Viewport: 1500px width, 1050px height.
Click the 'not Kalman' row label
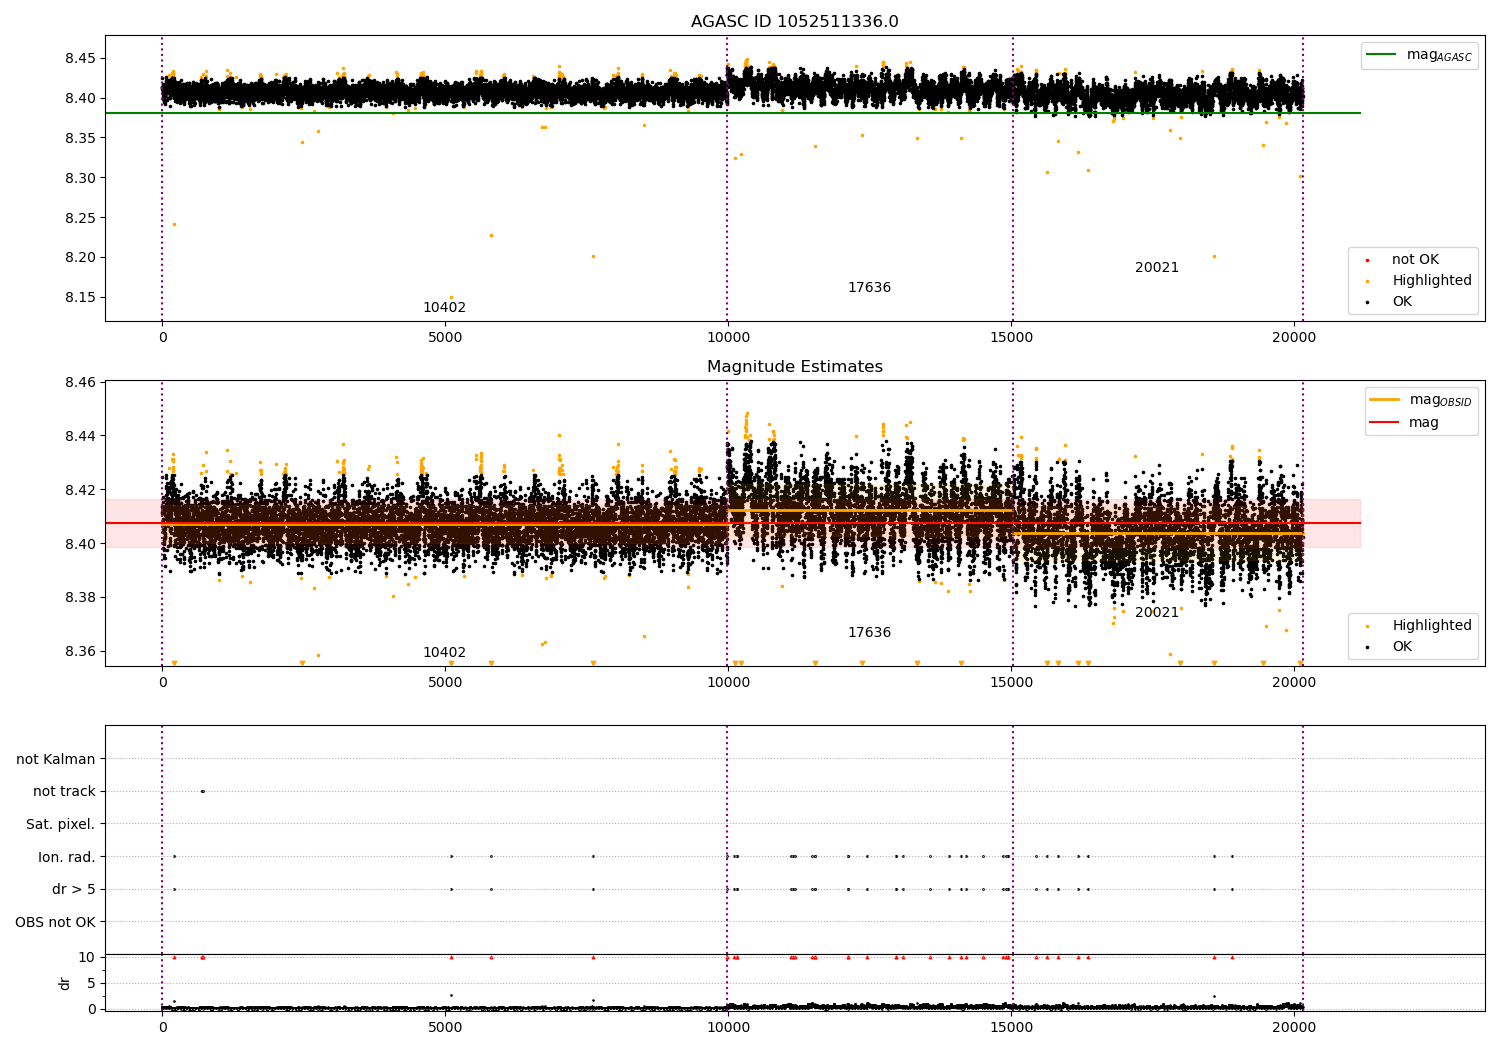(56, 759)
